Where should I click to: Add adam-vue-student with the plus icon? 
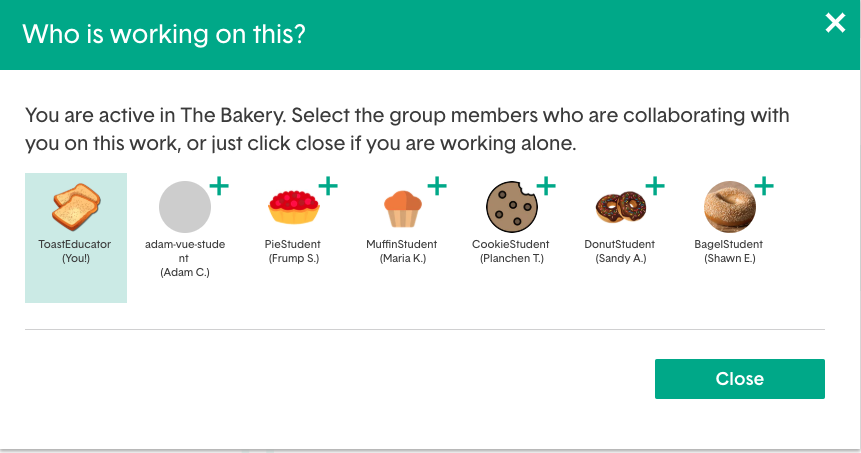[219, 186]
